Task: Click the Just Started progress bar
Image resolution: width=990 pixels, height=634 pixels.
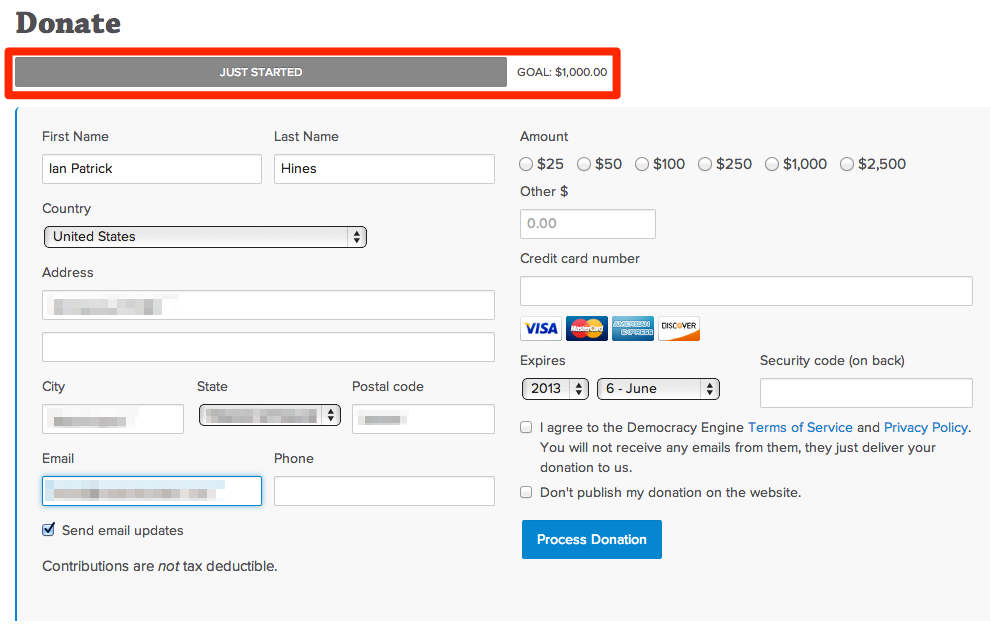Action: pos(261,72)
